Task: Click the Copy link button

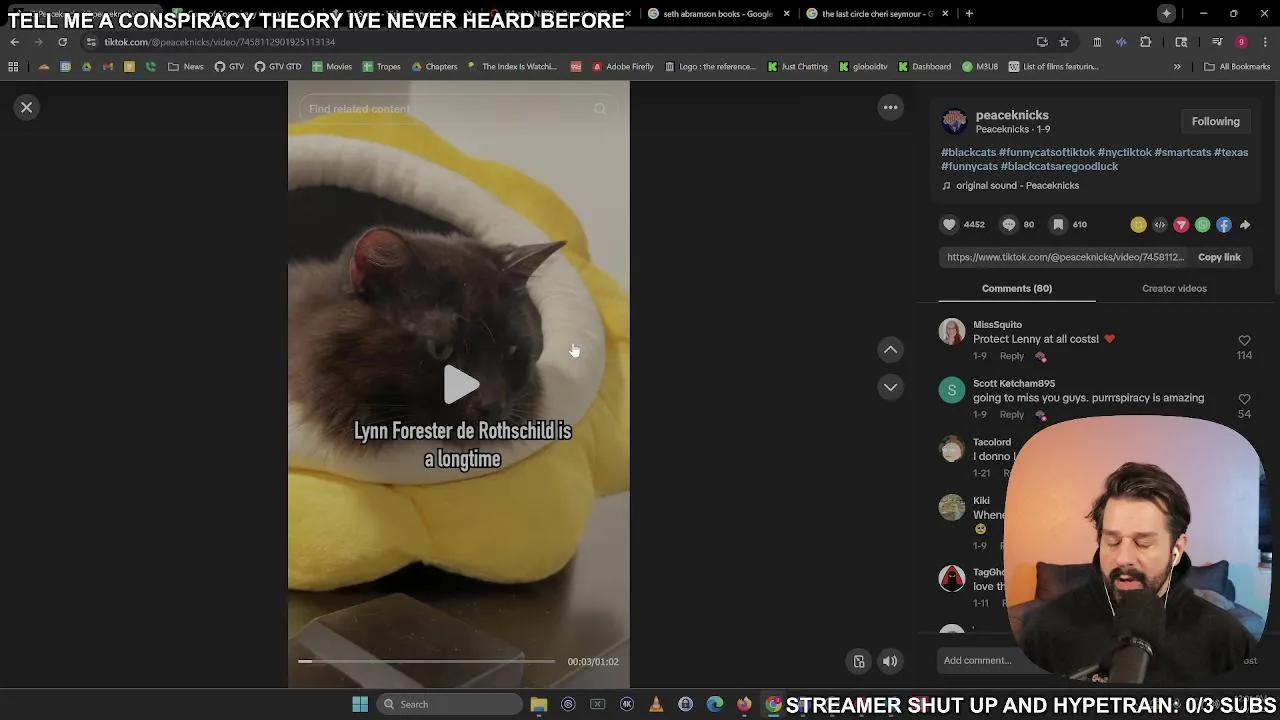Action: 1219,257
